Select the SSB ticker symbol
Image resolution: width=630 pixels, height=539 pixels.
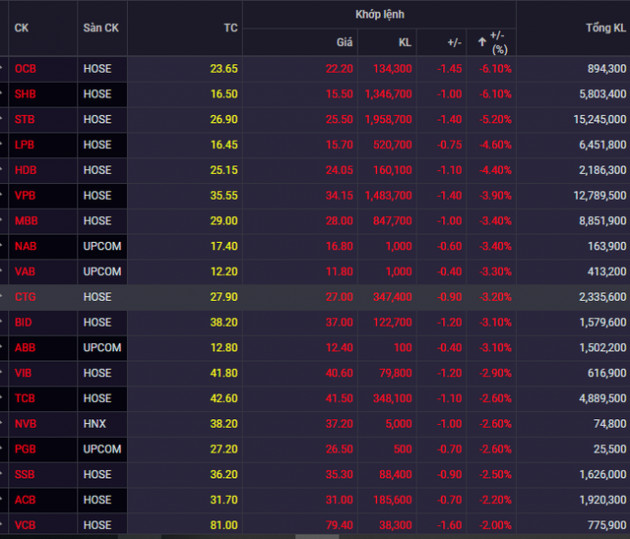(x=25, y=474)
